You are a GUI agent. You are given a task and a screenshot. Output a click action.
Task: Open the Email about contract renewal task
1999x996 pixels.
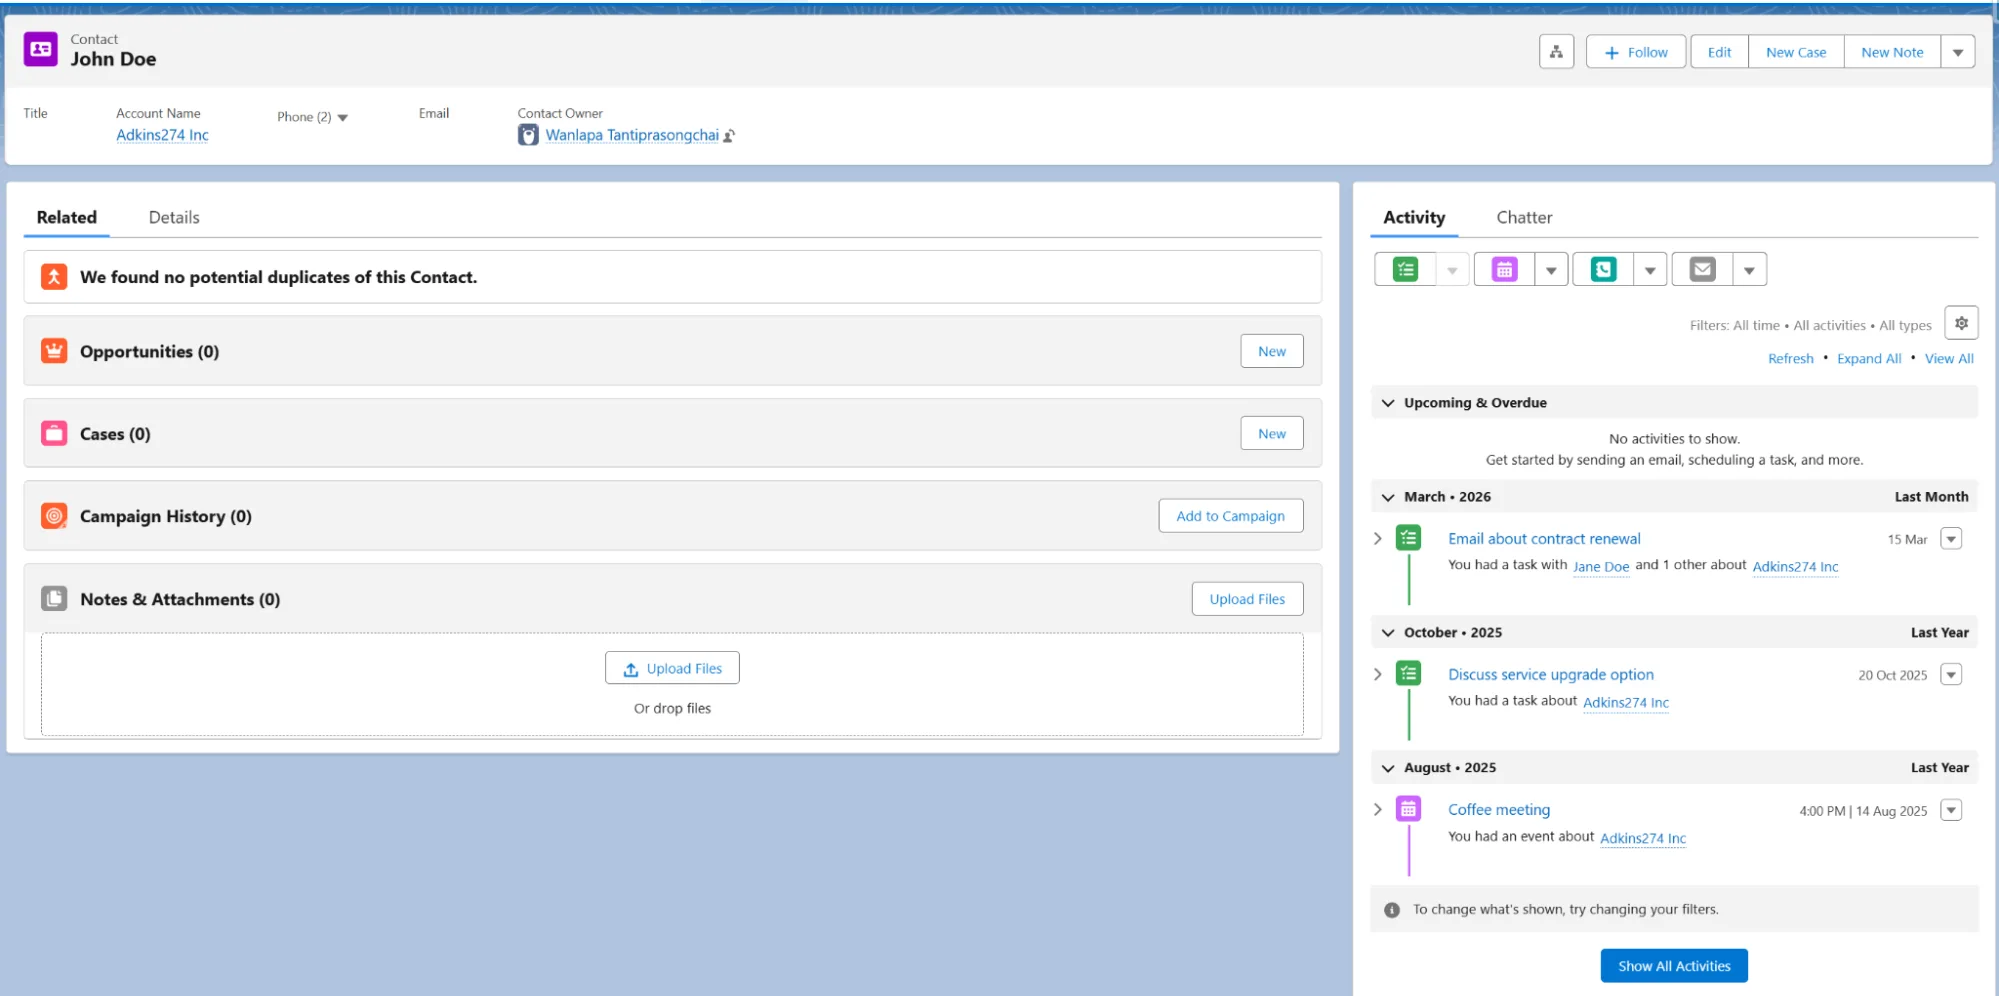(1544, 538)
